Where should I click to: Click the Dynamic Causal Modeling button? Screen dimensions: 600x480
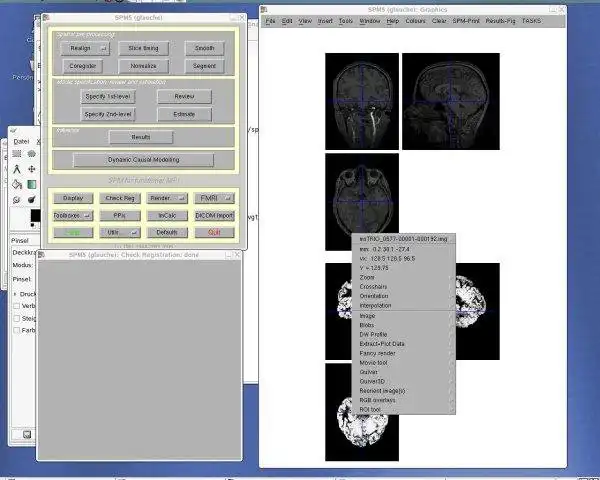pos(143,160)
